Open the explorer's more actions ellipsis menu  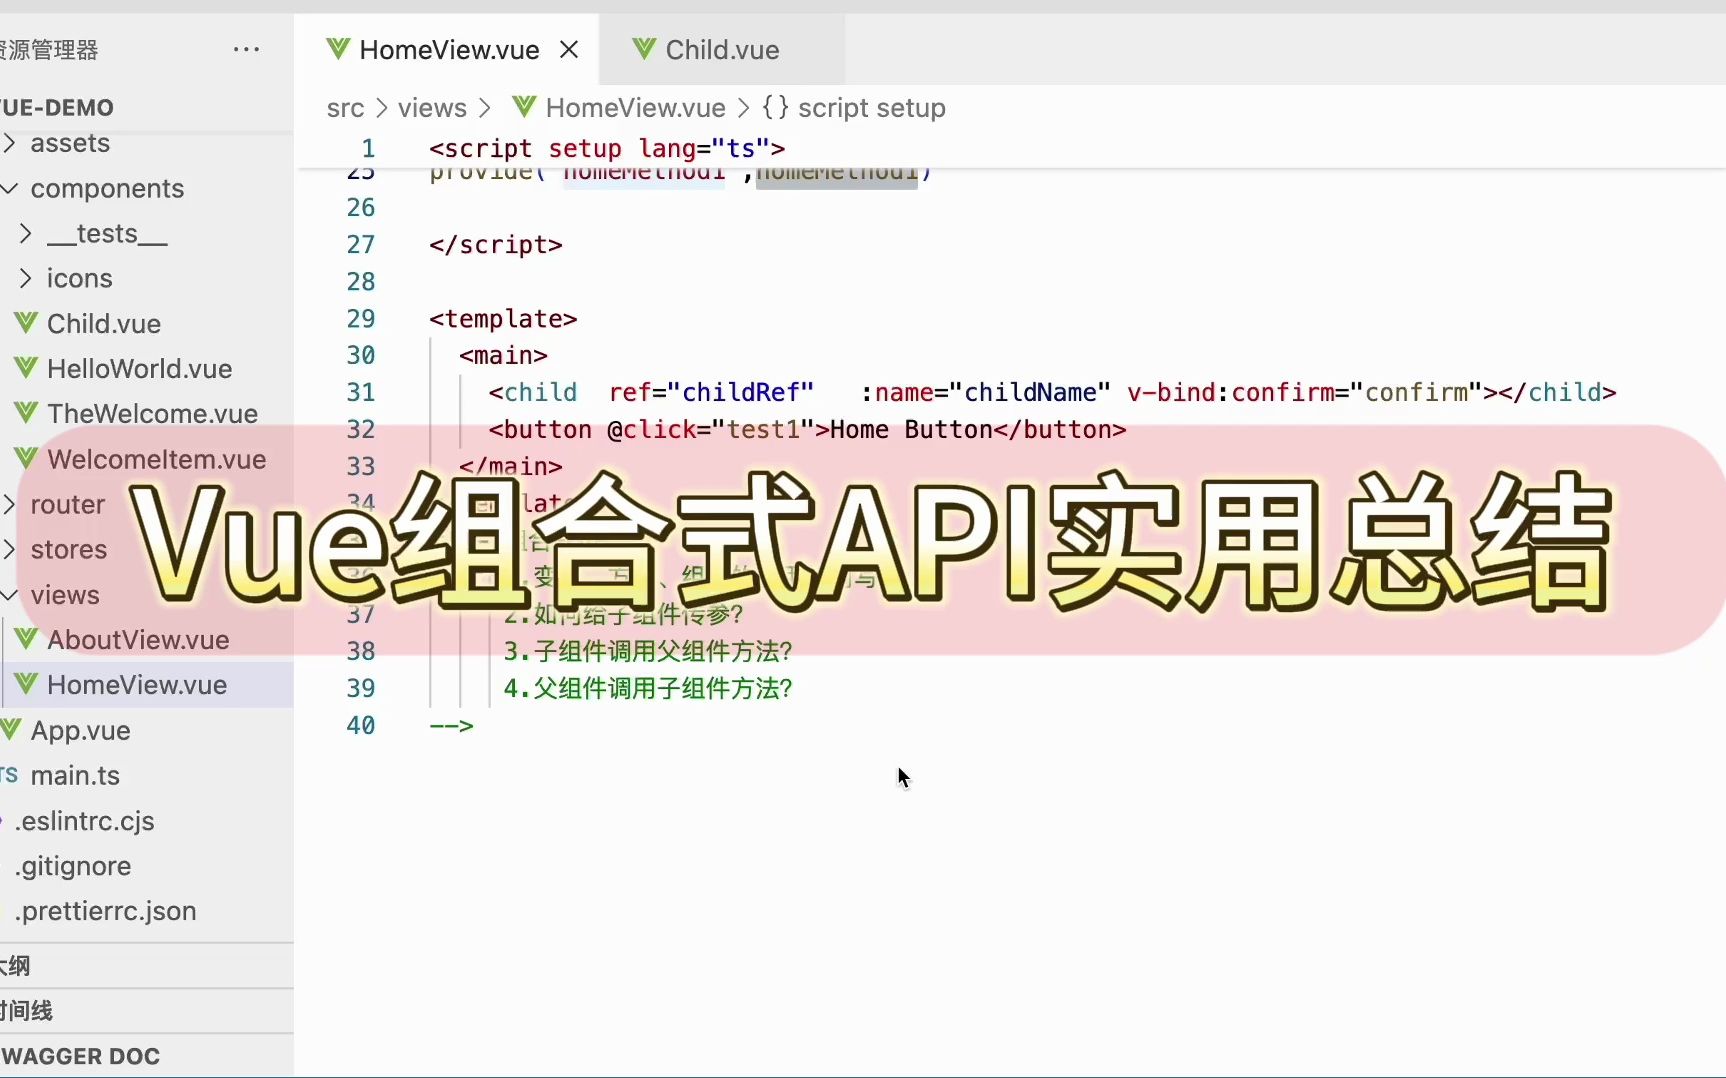tap(246, 49)
